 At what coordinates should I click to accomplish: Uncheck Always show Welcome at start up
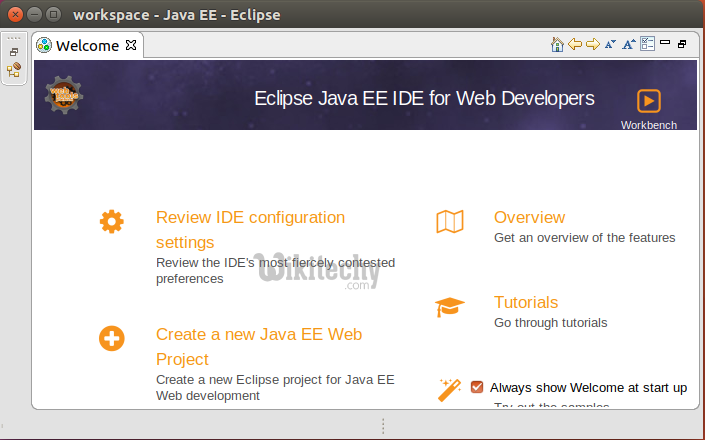pyautogui.click(x=477, y=387)
